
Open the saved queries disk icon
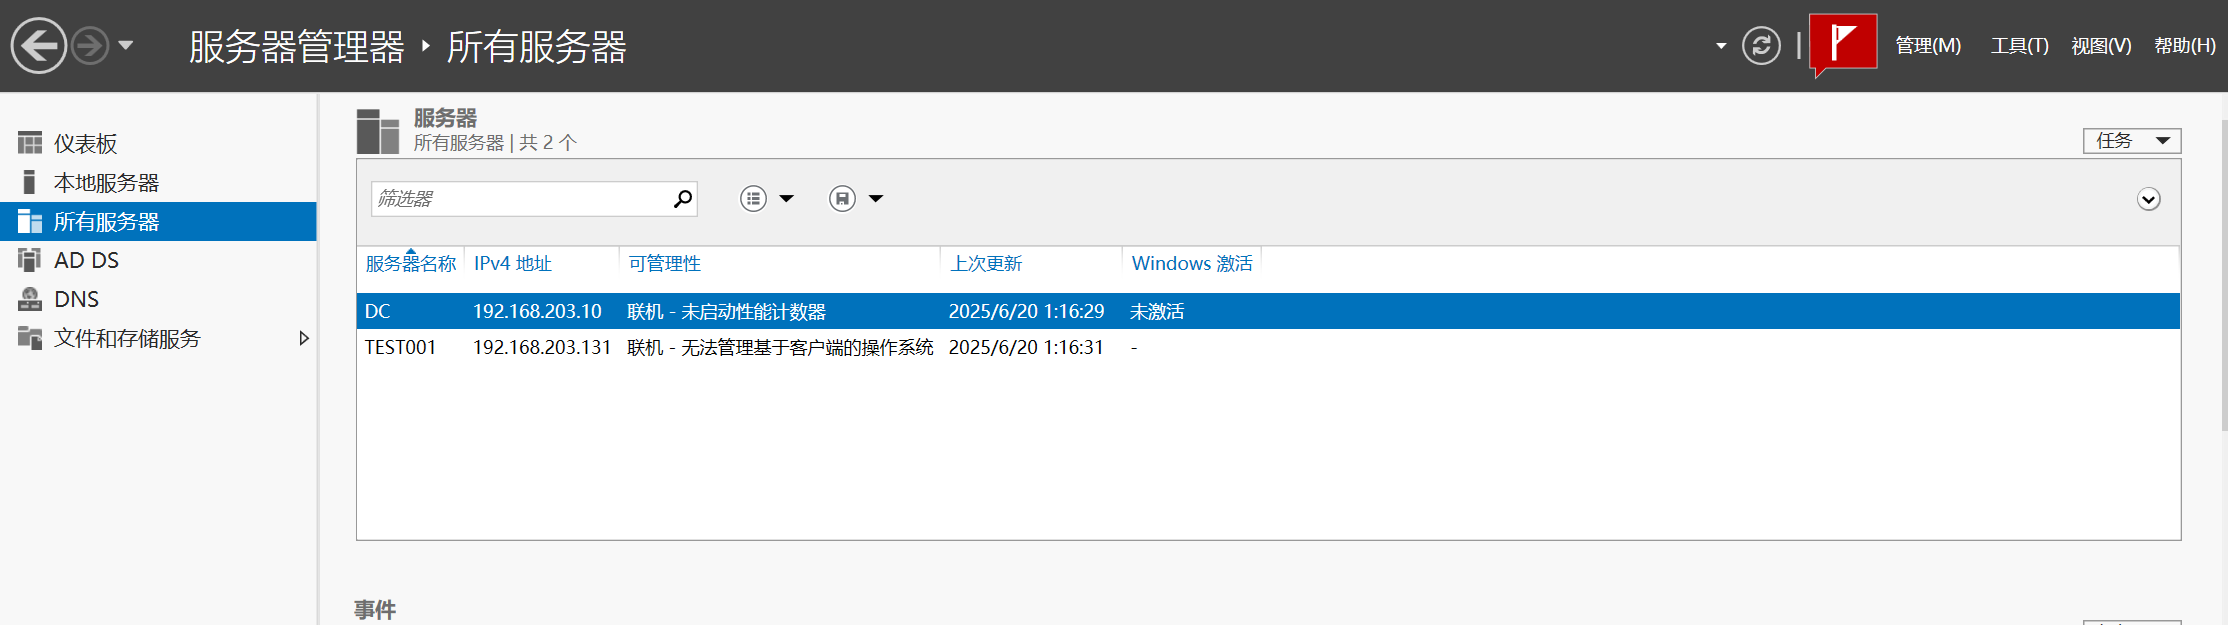(x=842, y=199)
